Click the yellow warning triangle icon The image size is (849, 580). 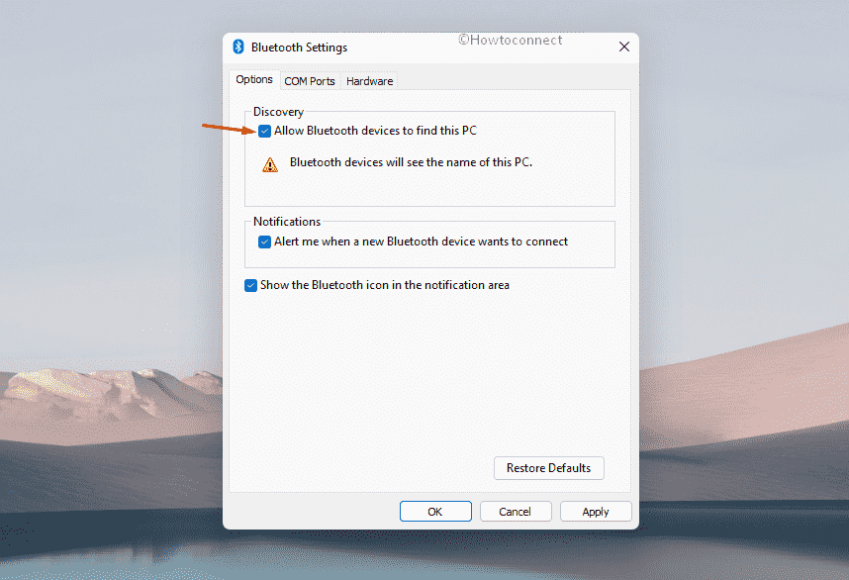click(x=269, y=163)
